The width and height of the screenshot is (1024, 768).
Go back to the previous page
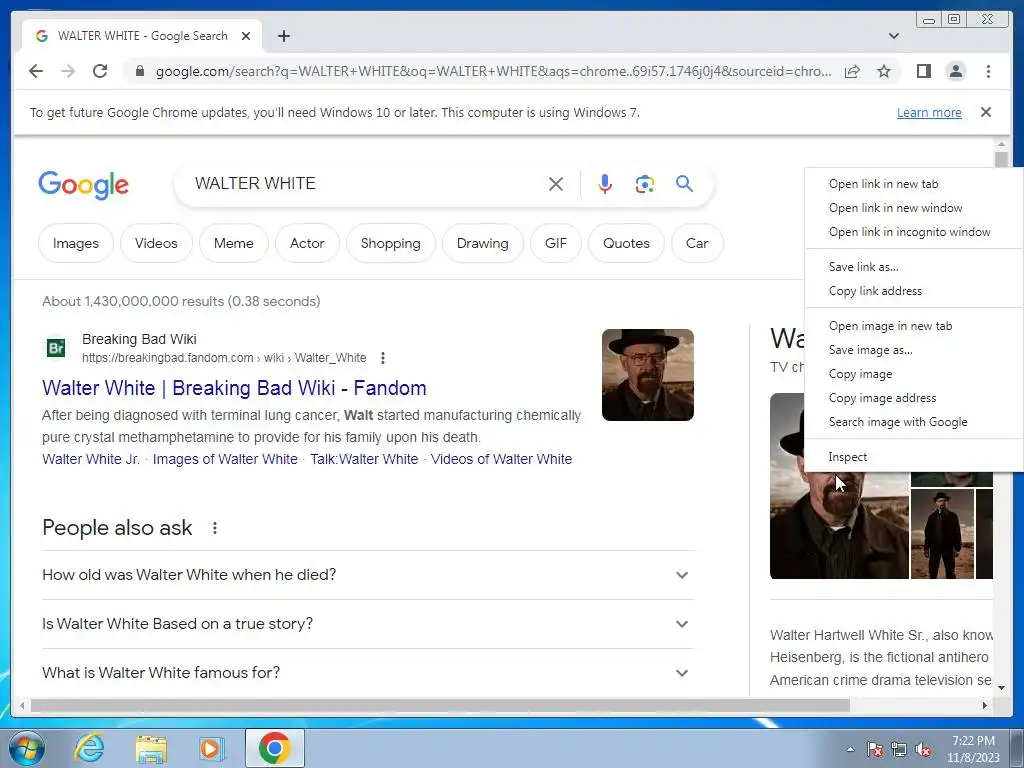(36, 71)
